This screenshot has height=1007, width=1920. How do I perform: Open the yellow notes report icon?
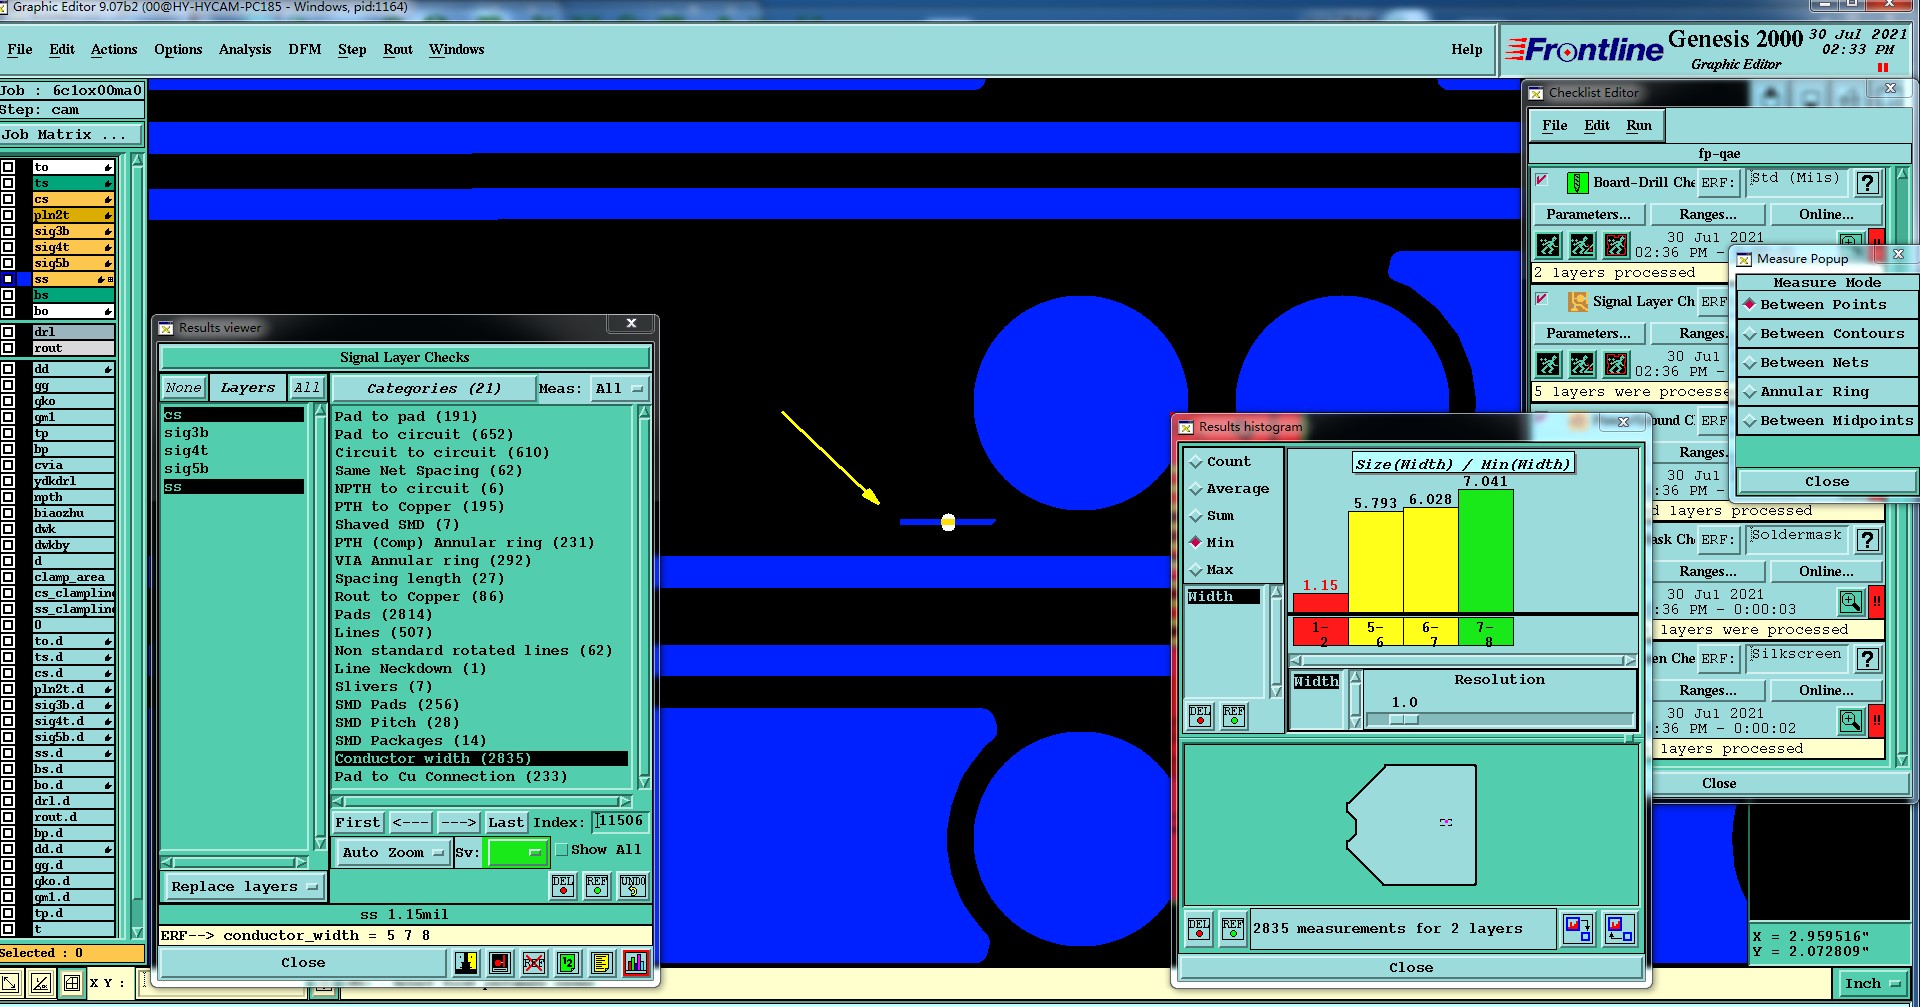point(602,962)
